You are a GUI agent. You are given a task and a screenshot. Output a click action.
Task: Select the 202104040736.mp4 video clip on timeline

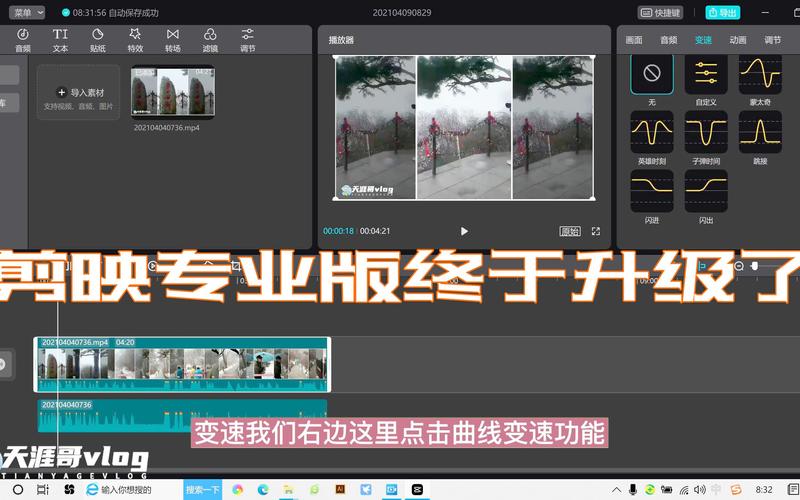click(182, 364)
